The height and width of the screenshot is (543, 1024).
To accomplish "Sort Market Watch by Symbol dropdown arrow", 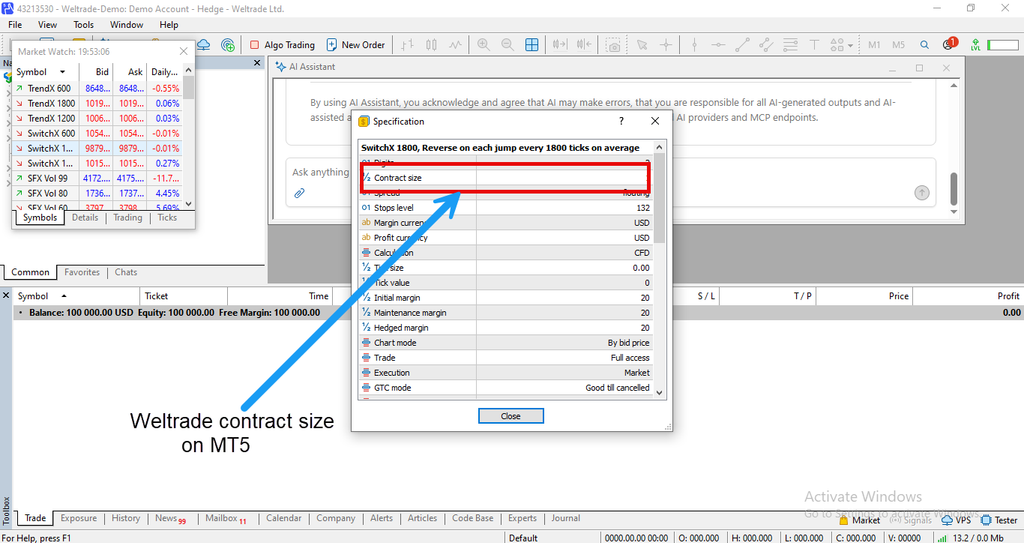I will tap(63, 72).
